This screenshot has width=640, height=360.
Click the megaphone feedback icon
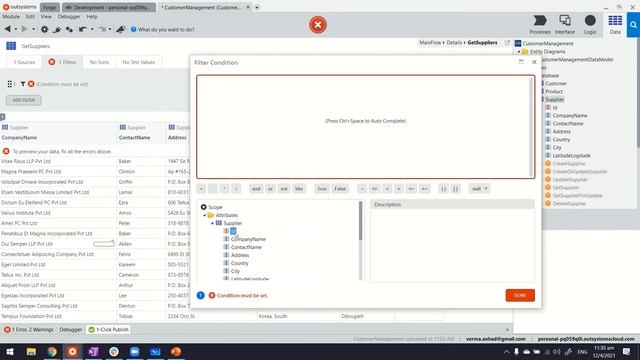click(120, 29)
